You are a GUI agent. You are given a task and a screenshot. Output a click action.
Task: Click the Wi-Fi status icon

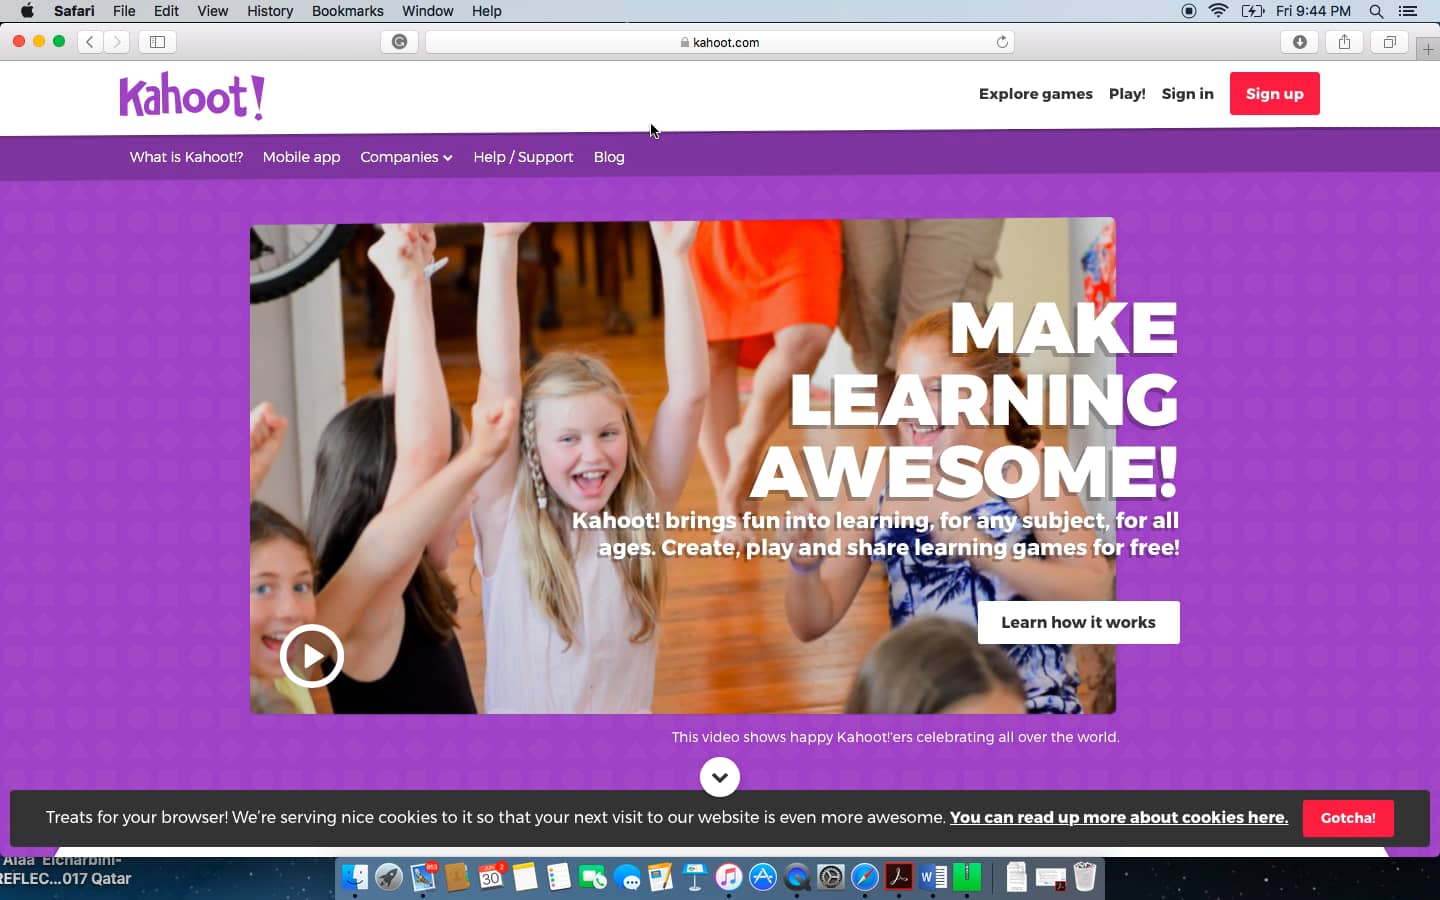click(x=1218, y=11)
